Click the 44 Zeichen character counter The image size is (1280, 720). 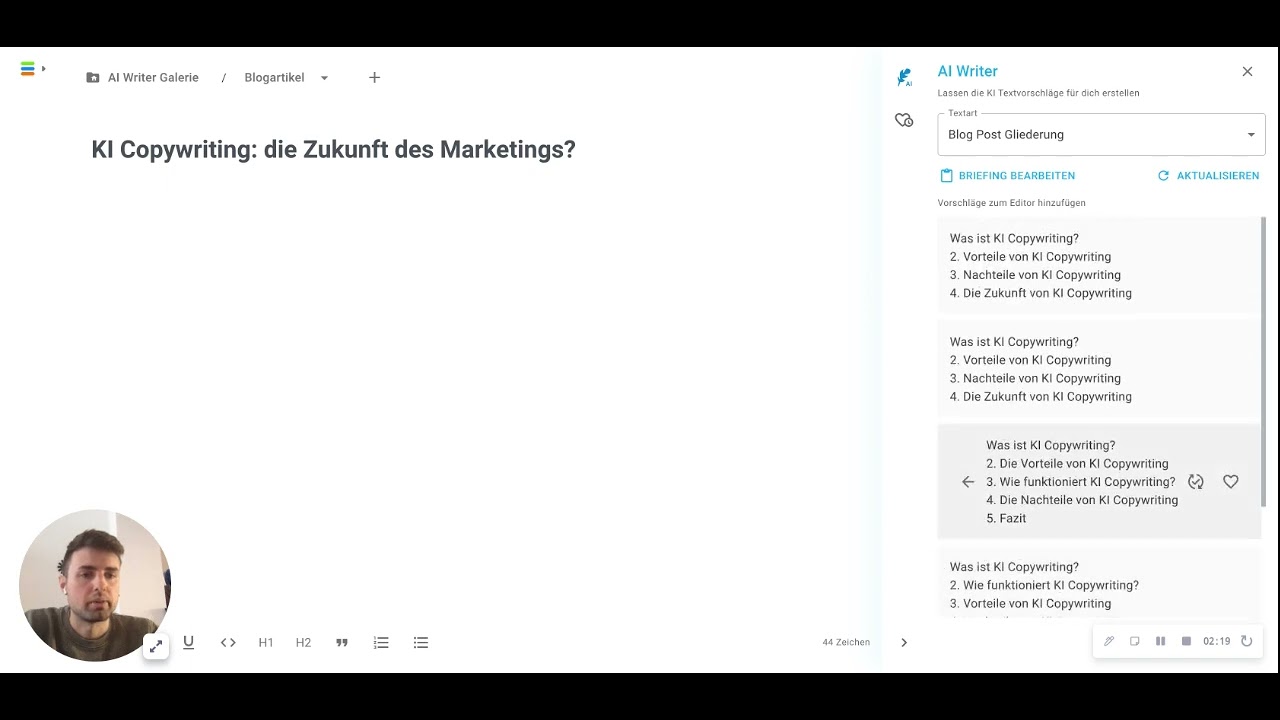point(846,642)
